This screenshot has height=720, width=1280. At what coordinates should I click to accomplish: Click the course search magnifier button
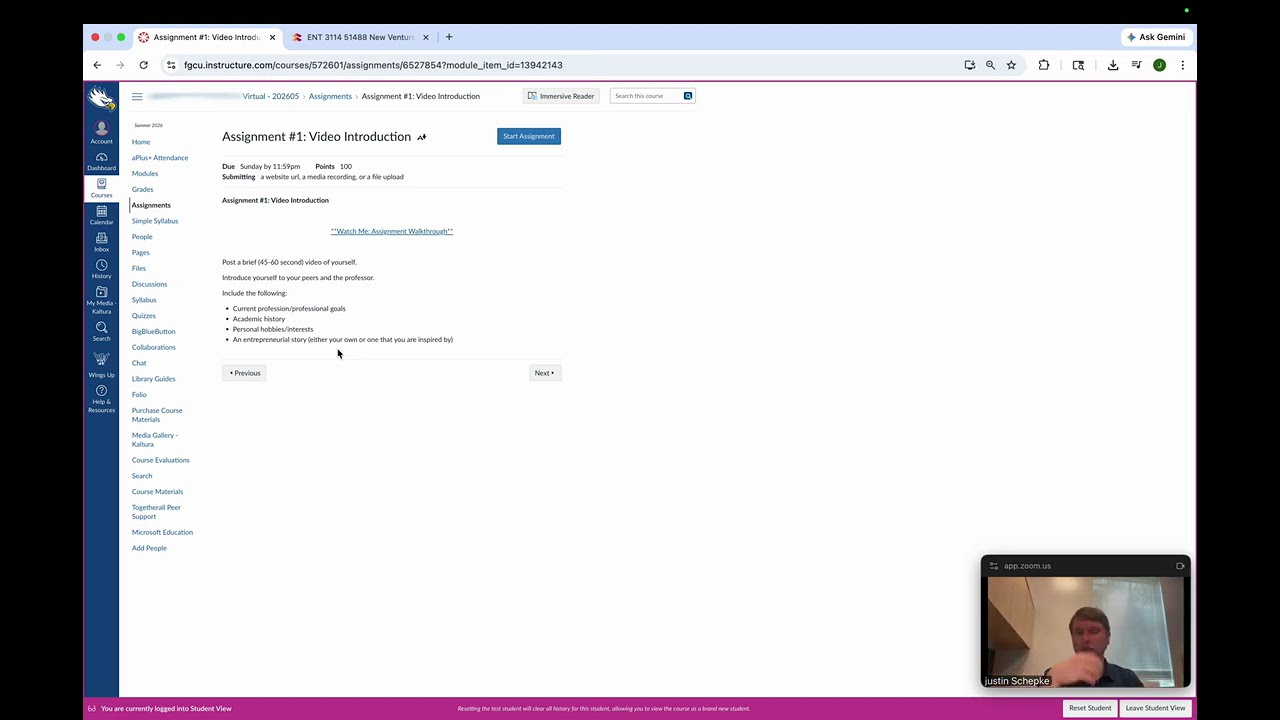(688, 96)
